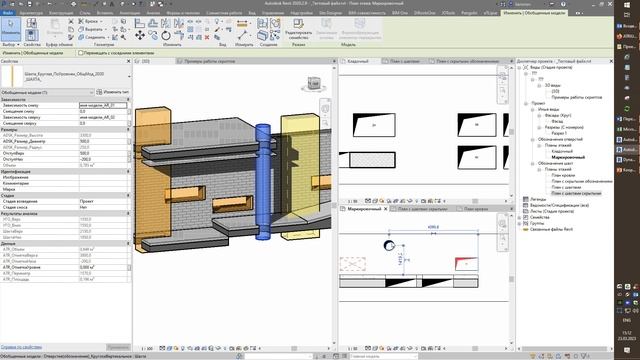
Task: Expand the Семейства tree node
Action: pyautogui.click(x=520, y=218)
